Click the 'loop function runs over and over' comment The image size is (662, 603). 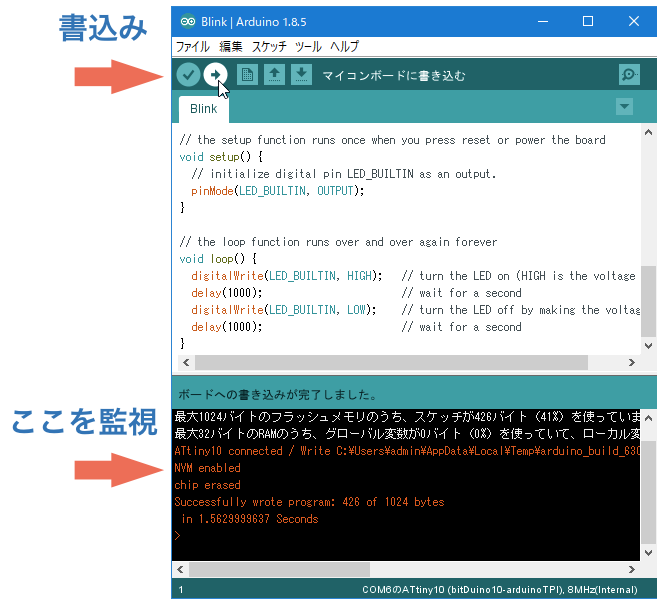pyautogui.click(x=338, y=242)
